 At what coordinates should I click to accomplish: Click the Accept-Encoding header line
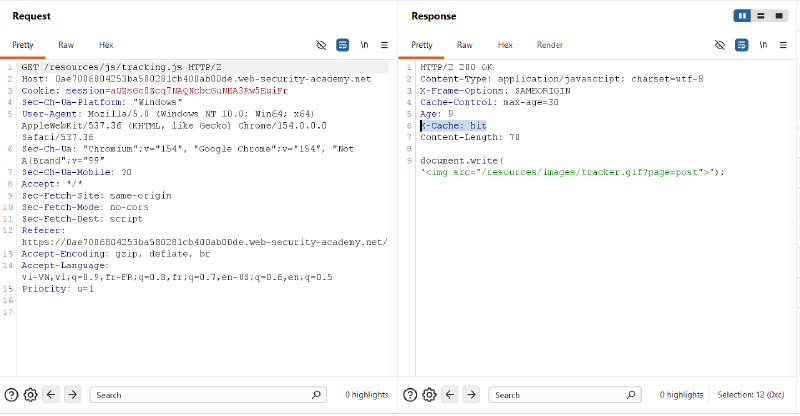click(x=116, y=254)
